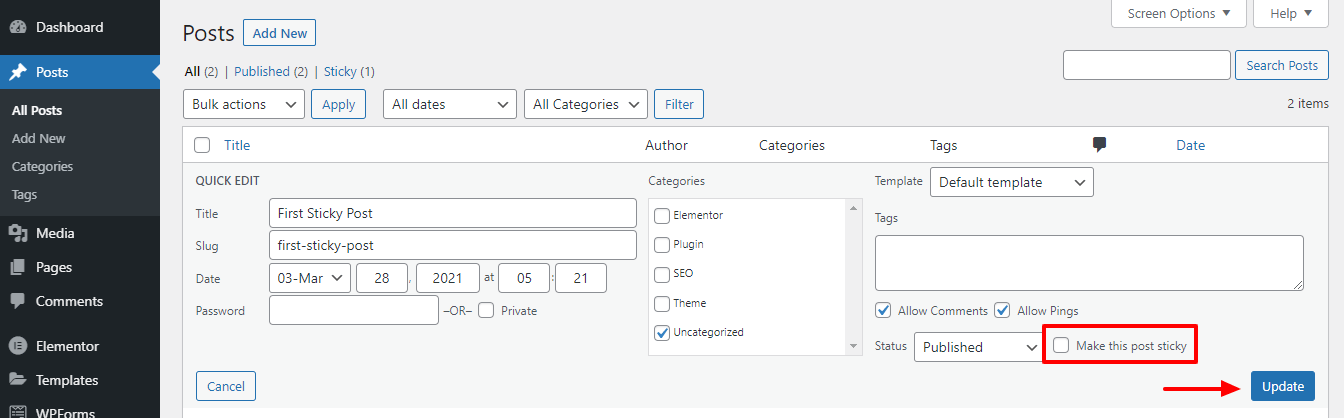Open the Dashboard icon in sidebar
Image resolution: width=1344 pixels, height=418 pixels.
tap(18, 27)
